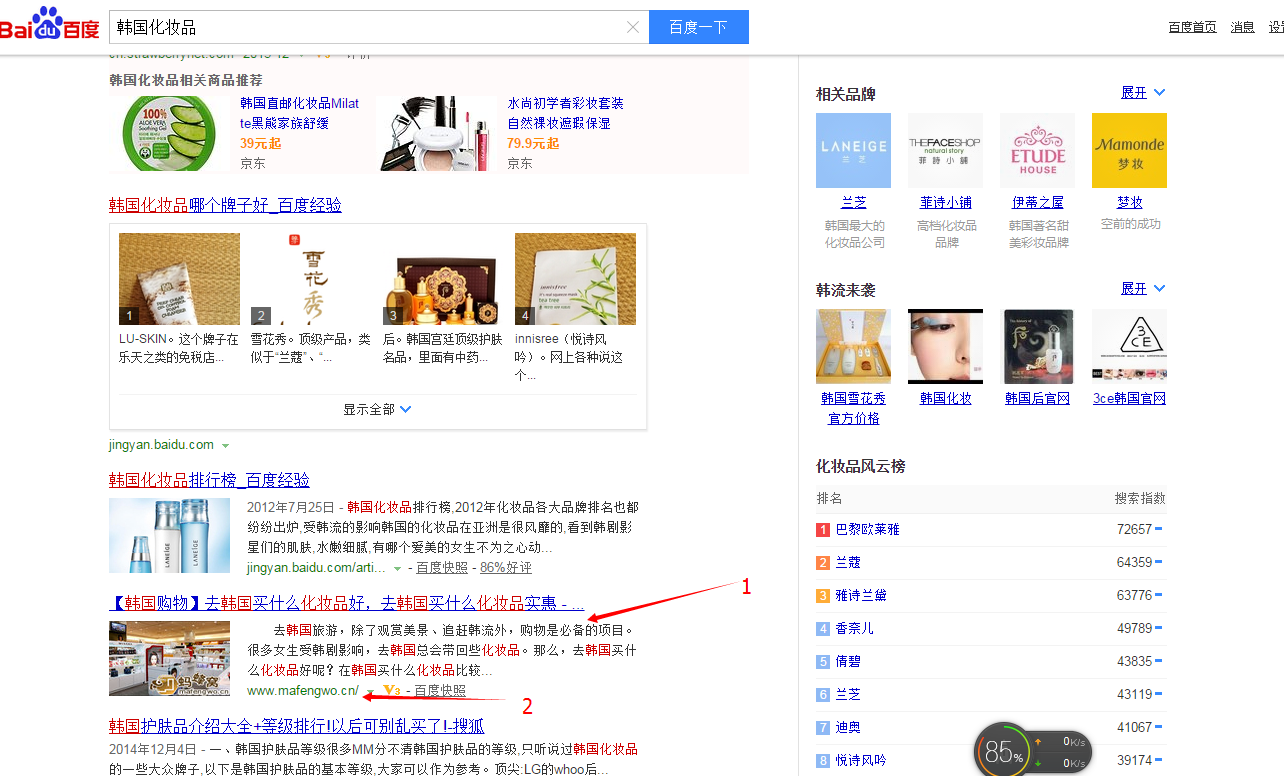1284x776 pixels.
Task: Open 百度快照 for jingyan.baidu.com/arti result
Action: (441, 567)
